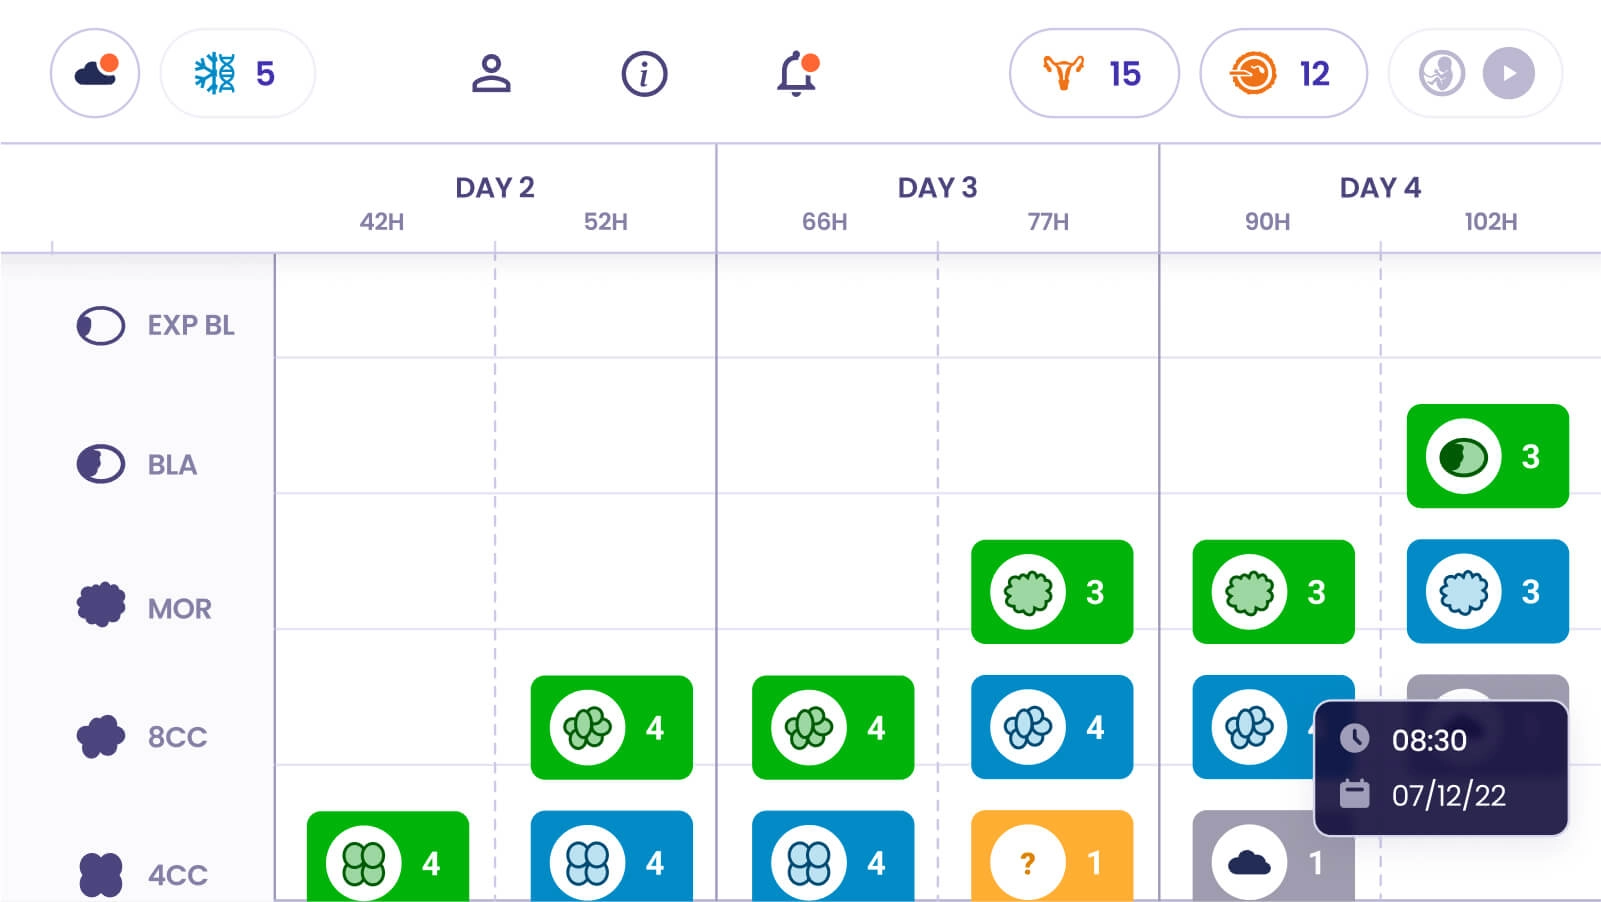The width and height of the screenshot is (1601, 902).
Task: Select the uterus counter showing 15
Action: (1094, 73)
